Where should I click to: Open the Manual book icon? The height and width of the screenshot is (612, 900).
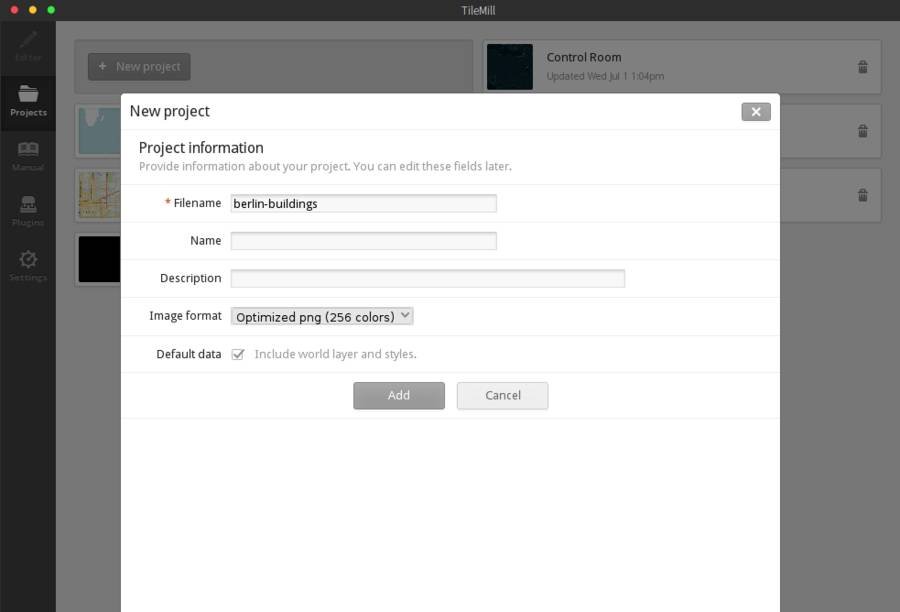click(28, 150)
